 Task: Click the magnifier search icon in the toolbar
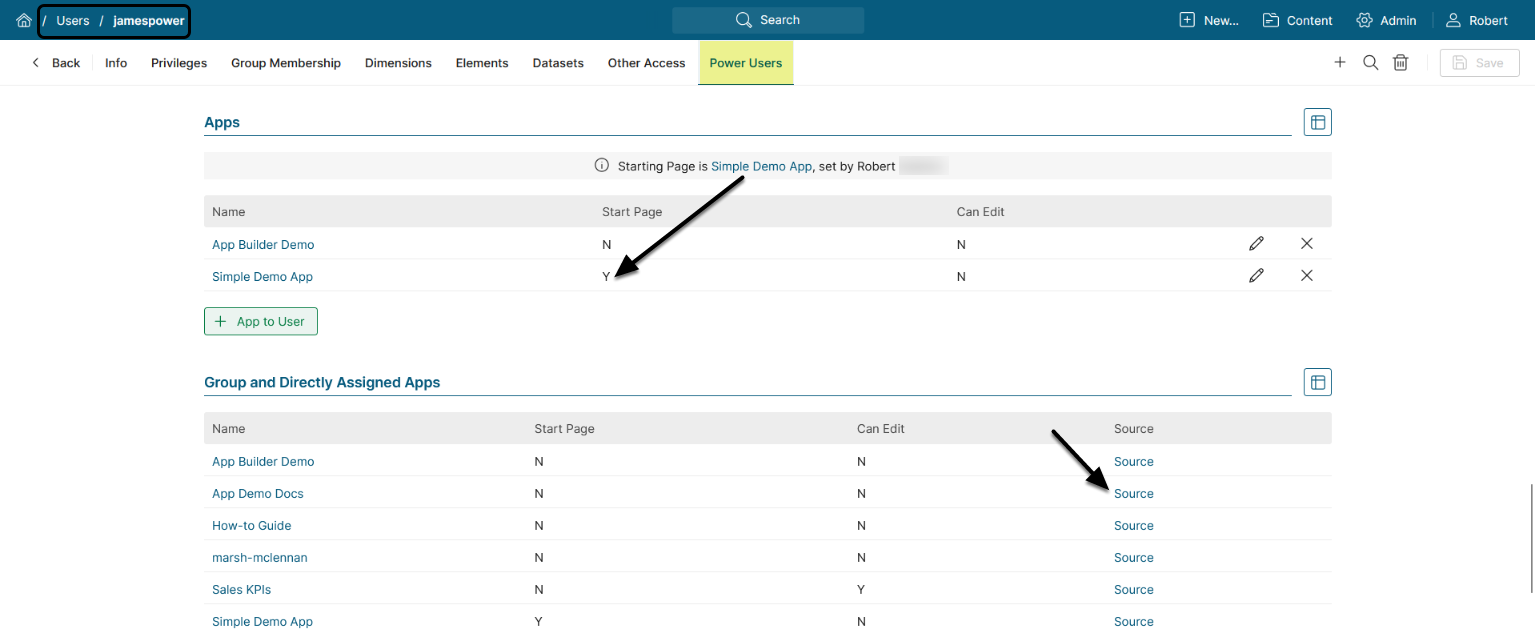(x=1370, y=63)
